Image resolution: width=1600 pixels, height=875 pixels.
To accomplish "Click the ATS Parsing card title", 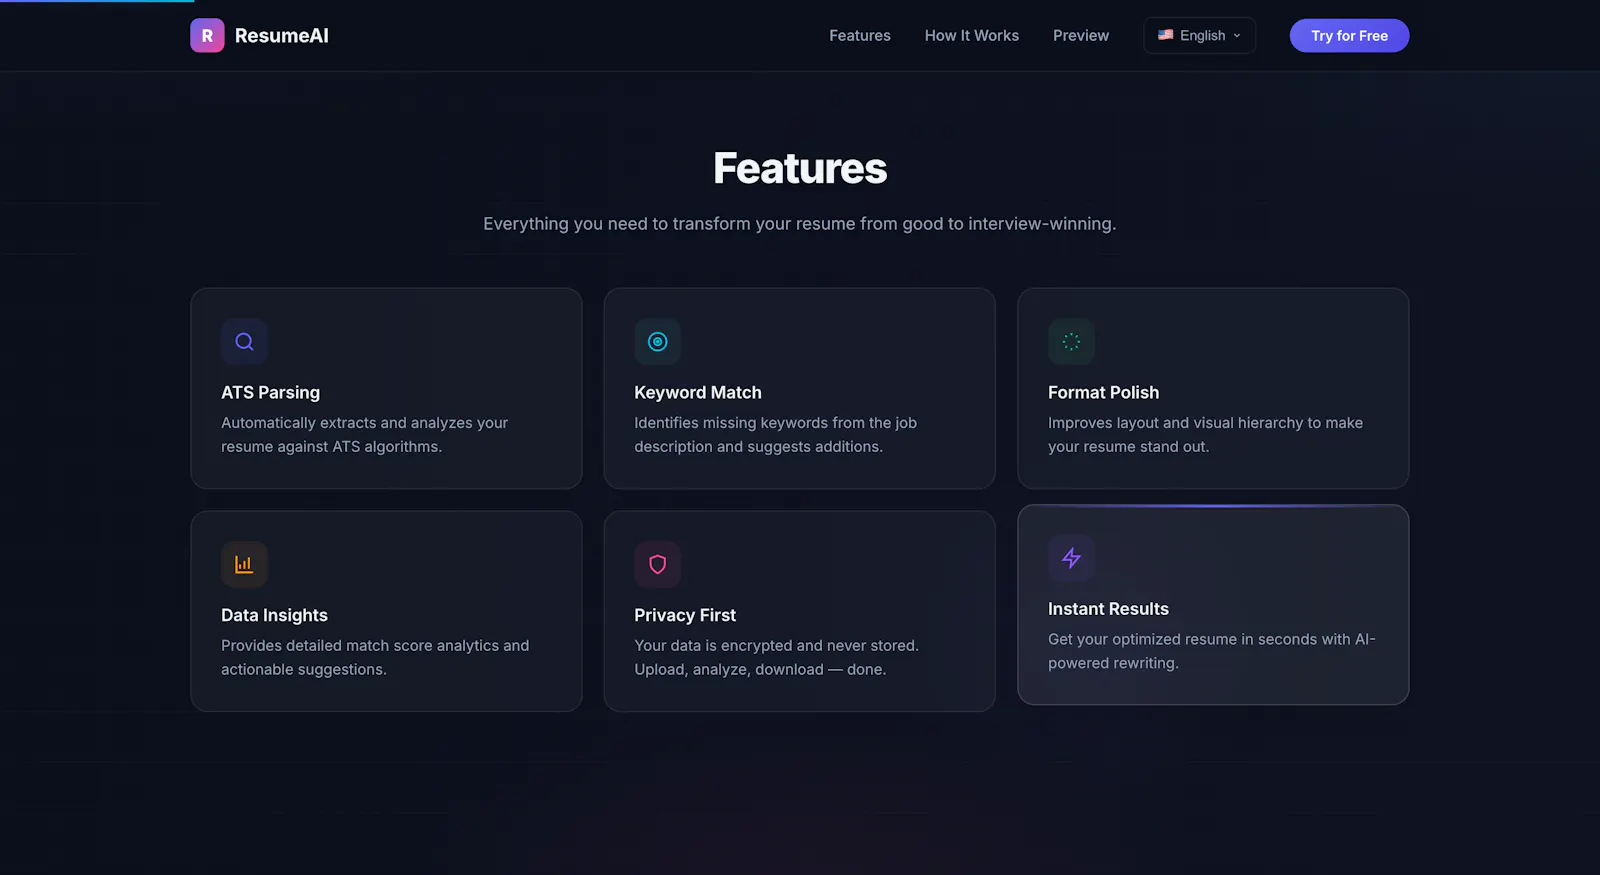I will (271, 393).
